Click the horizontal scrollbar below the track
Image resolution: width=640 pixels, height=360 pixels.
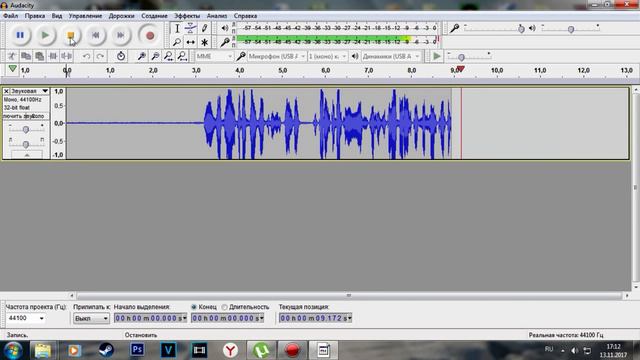point(349,295)
